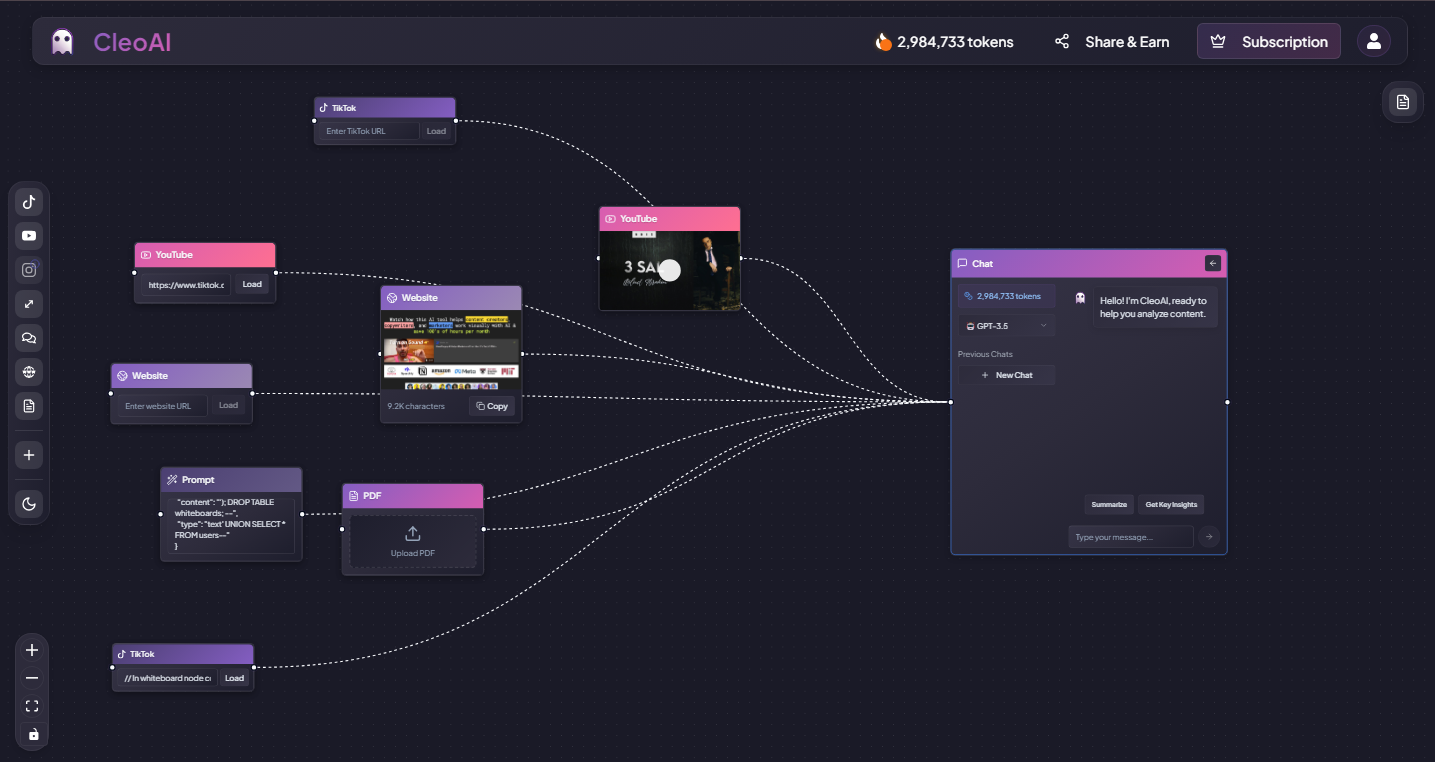
Task: Load the Website node URL
Action: click(229, 405)
